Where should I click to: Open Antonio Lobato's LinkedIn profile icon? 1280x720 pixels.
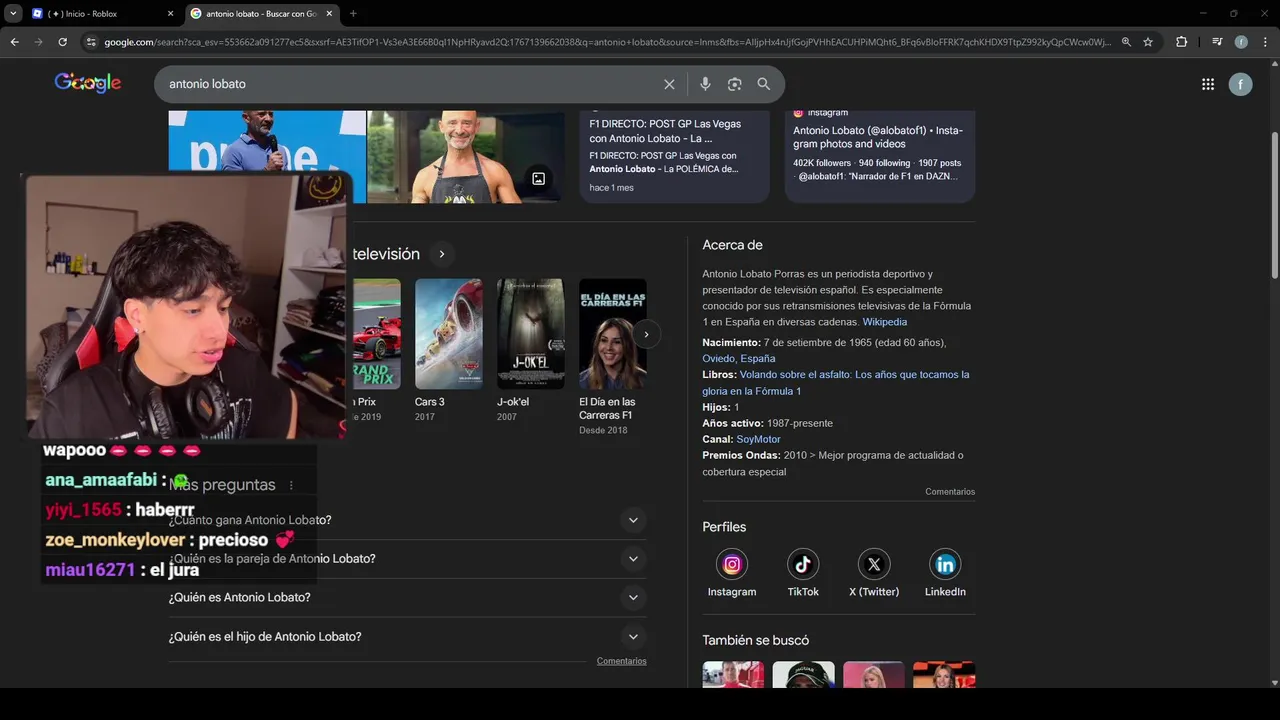point(945,564)
